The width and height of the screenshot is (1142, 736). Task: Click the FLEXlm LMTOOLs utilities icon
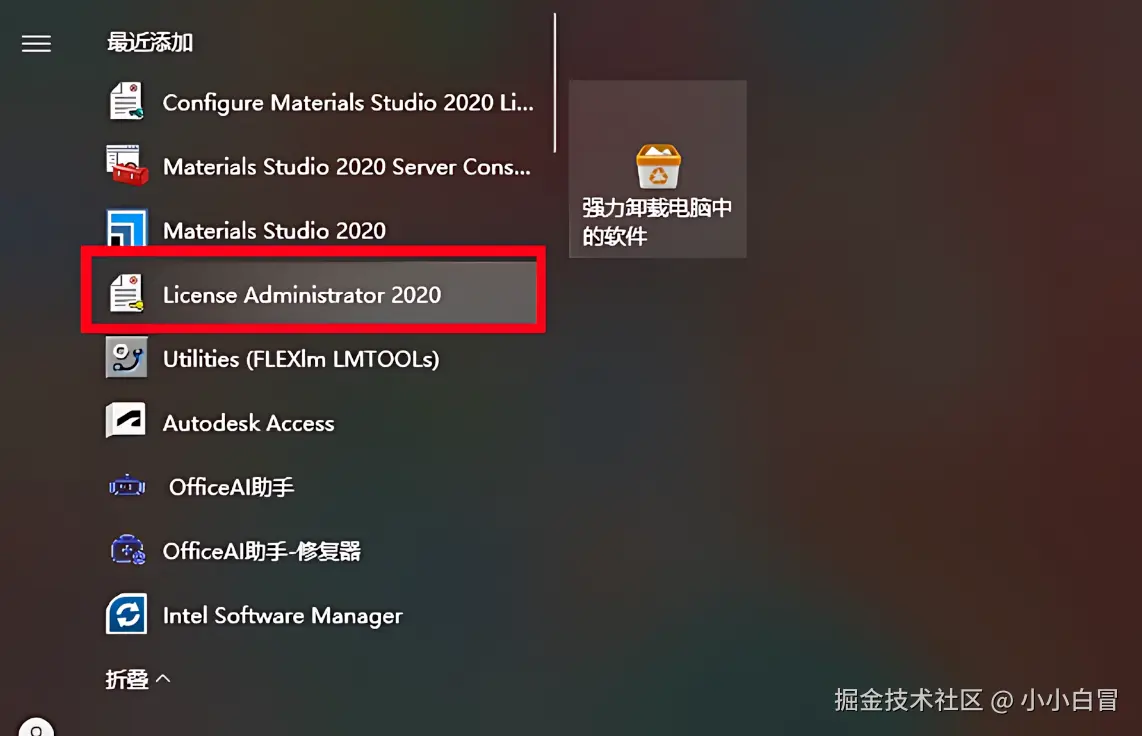click(127, 357)
